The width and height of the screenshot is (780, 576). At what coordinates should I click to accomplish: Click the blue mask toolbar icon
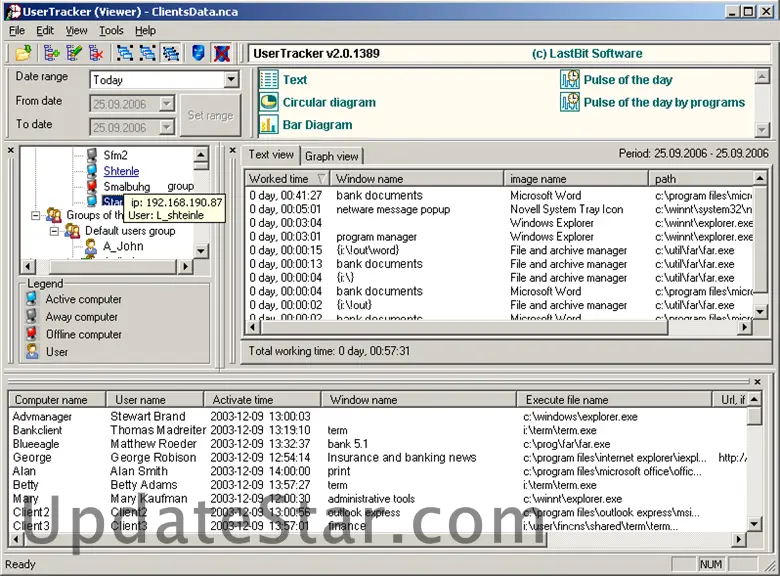pos(198,53)
